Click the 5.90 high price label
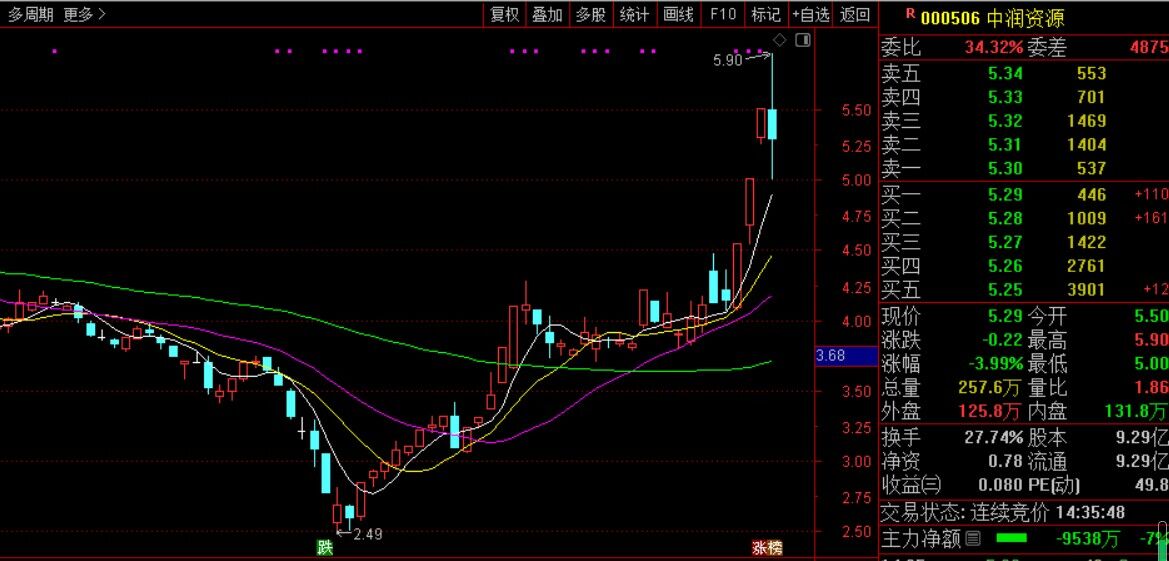1169x561 pixels. [727, 61]
